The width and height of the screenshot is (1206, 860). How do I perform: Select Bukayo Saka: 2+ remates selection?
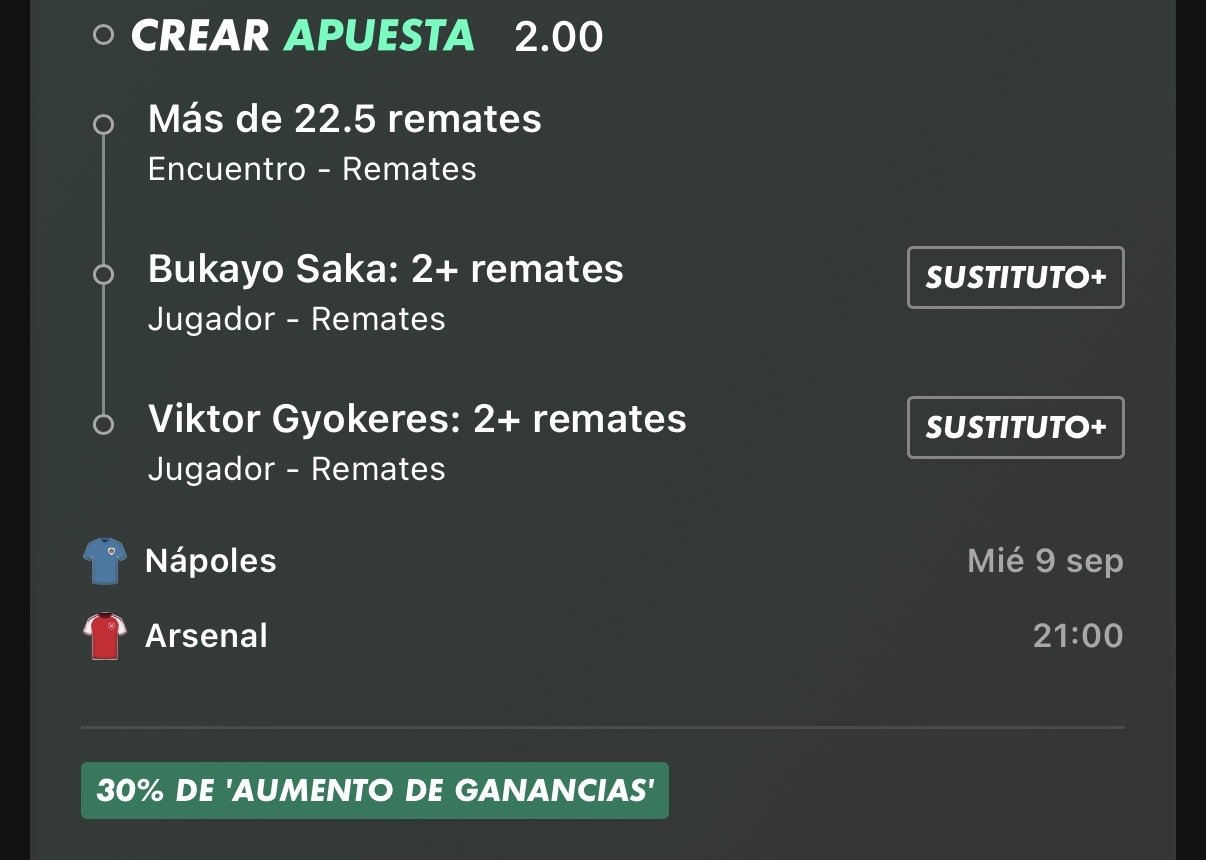[386, 269]
